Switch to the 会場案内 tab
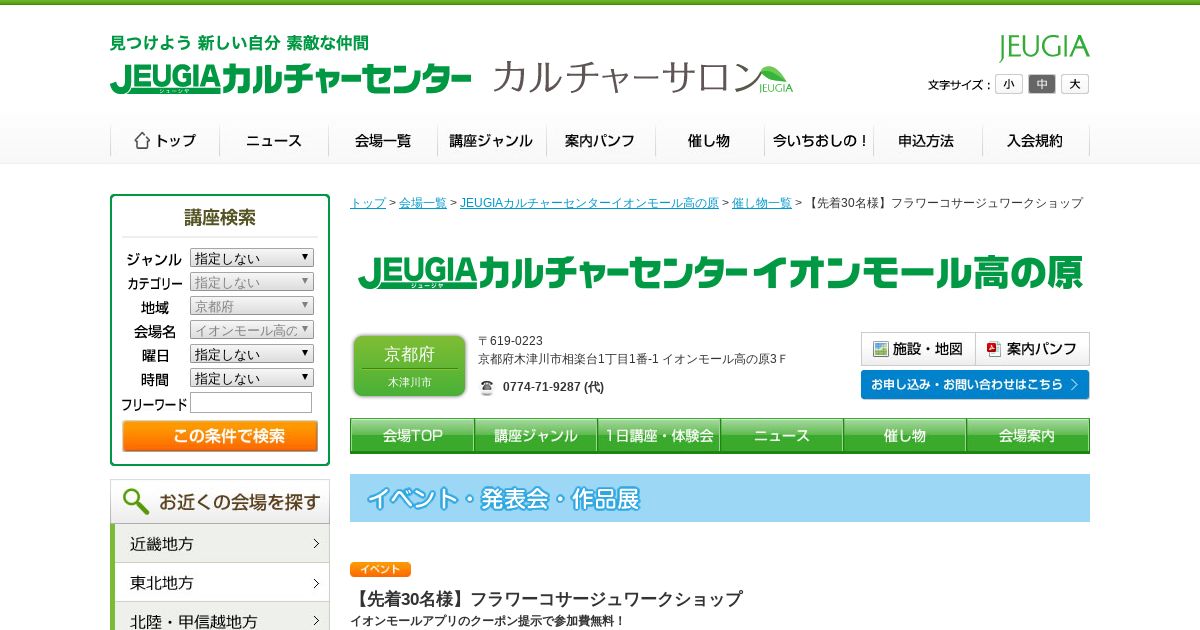 (1028, 436)
